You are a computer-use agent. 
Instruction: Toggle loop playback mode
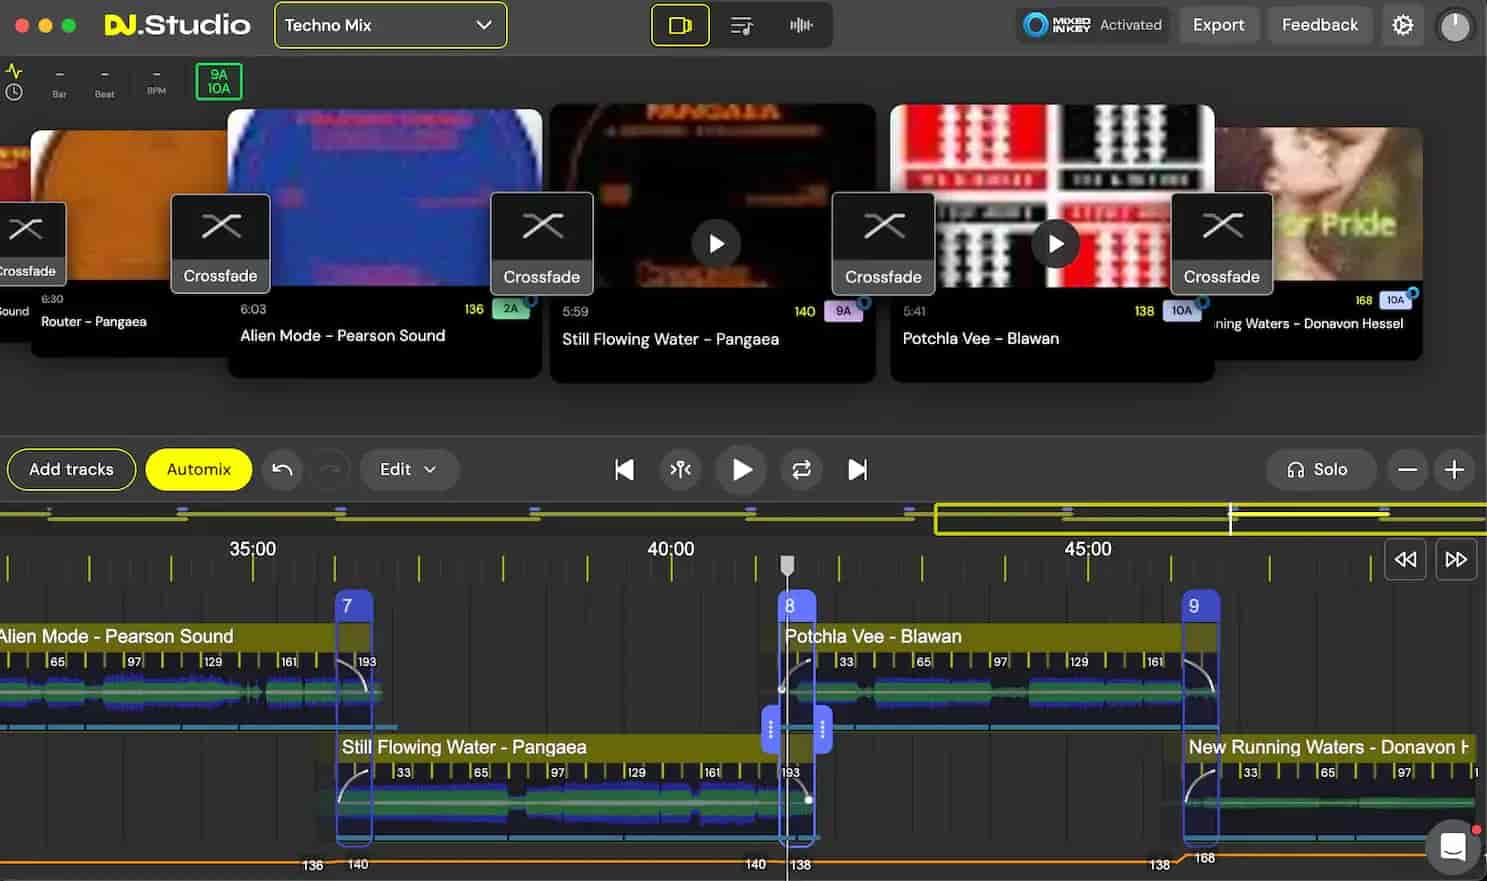(x=801, y=469)
